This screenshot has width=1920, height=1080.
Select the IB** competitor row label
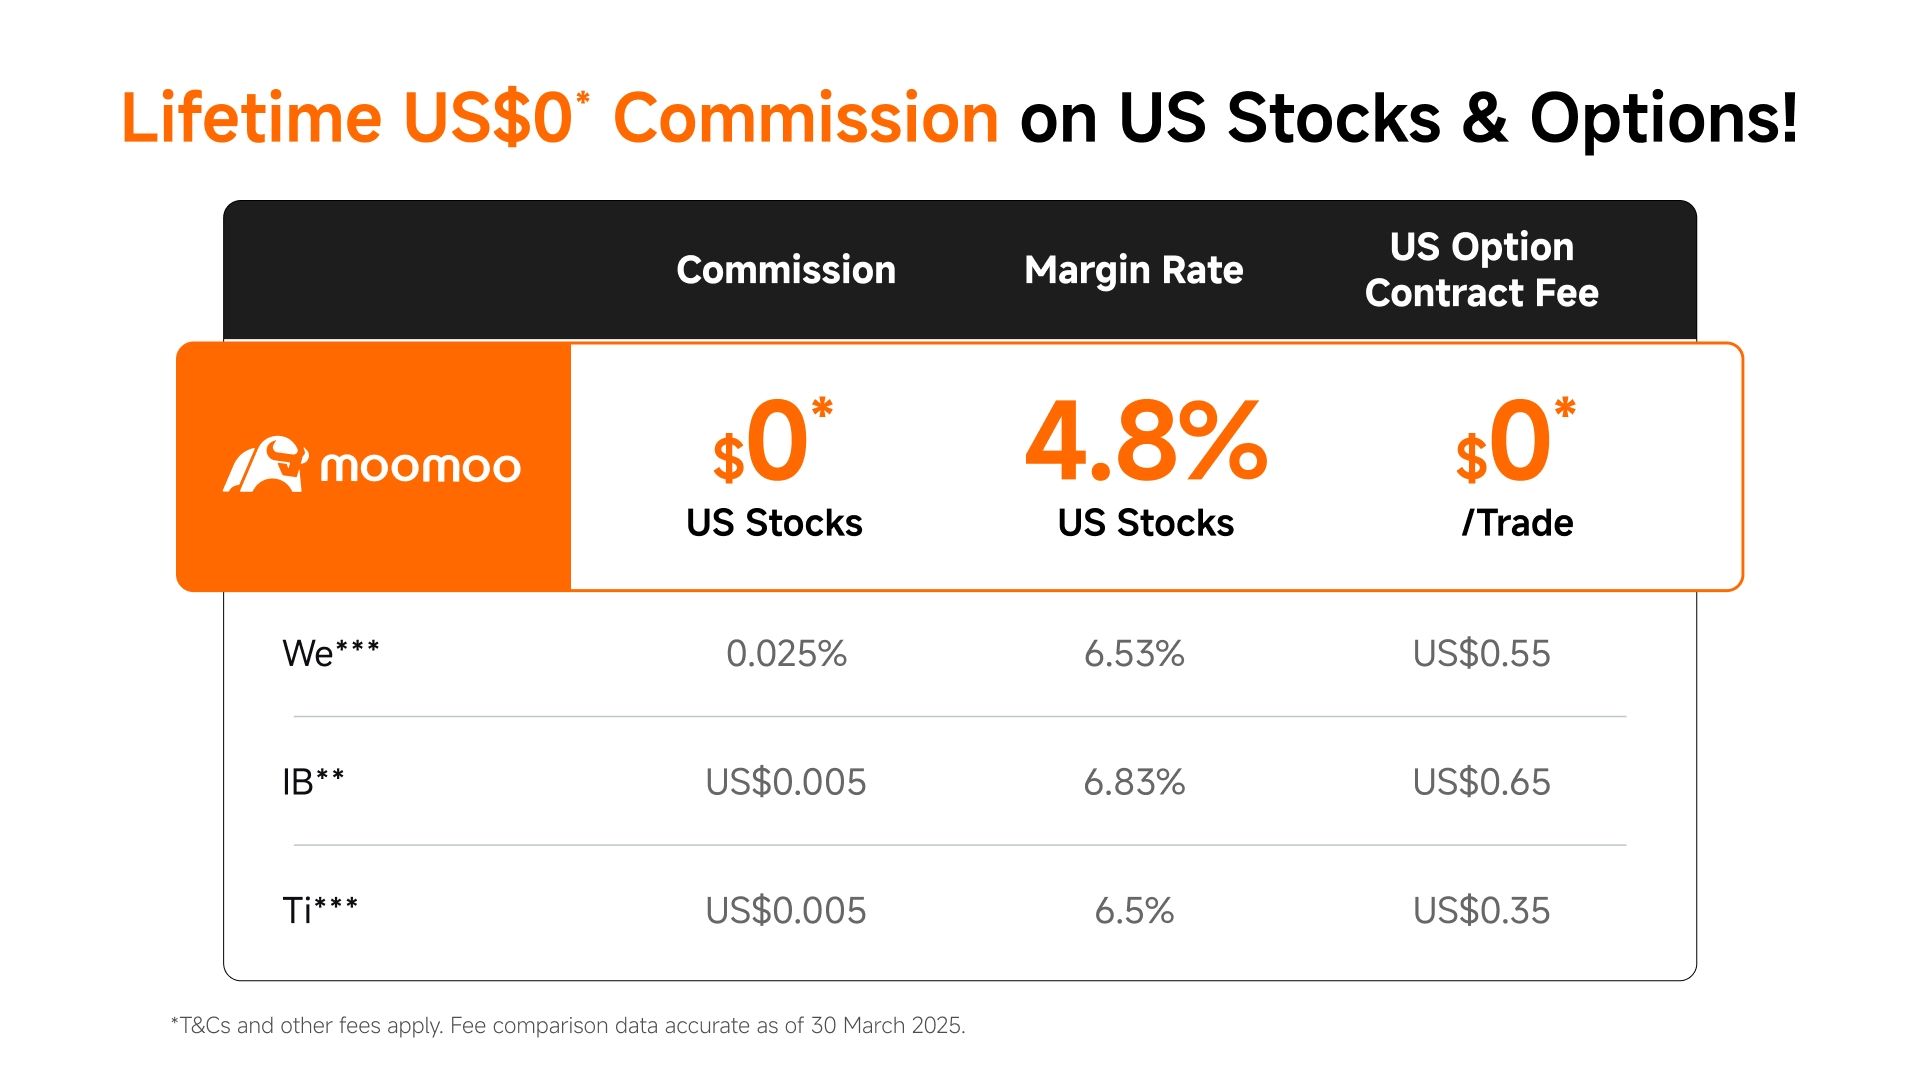tap(313, 782)
